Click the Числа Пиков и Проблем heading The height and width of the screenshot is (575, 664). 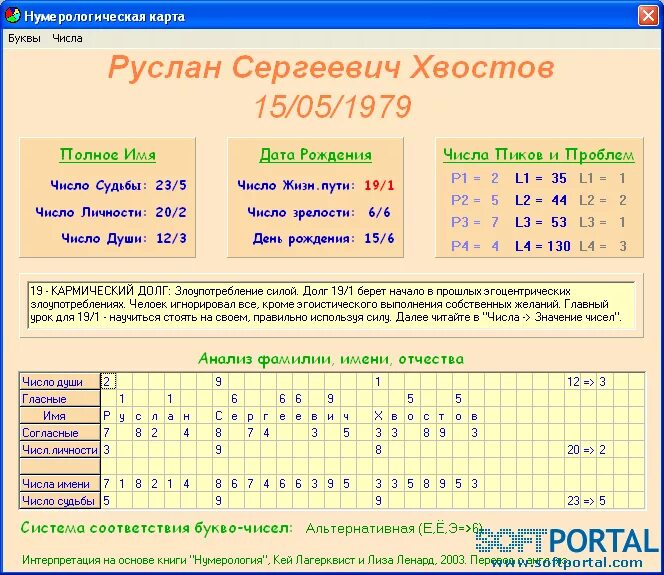pyautogui.click(x=539, y=155)
